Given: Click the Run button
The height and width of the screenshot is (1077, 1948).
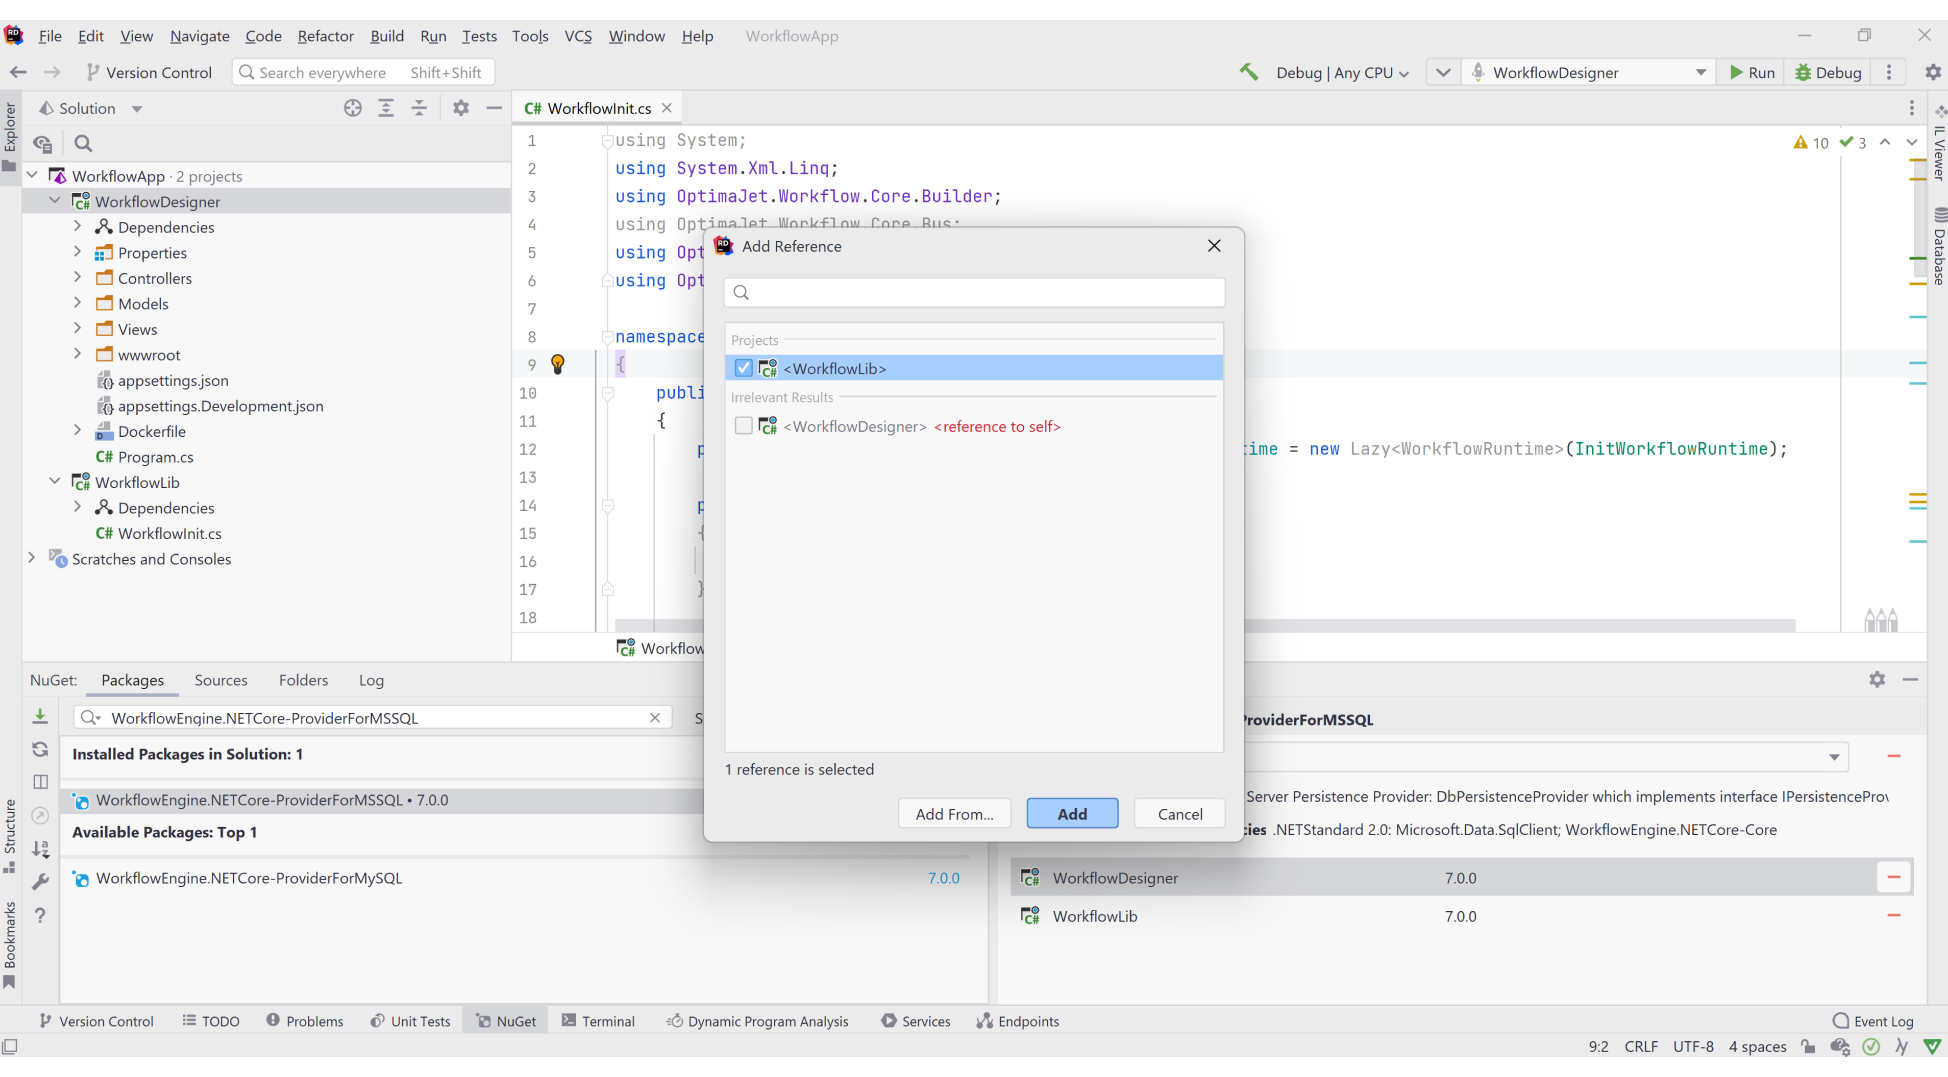Looking at the screenshot, I should coord(1752,72).
